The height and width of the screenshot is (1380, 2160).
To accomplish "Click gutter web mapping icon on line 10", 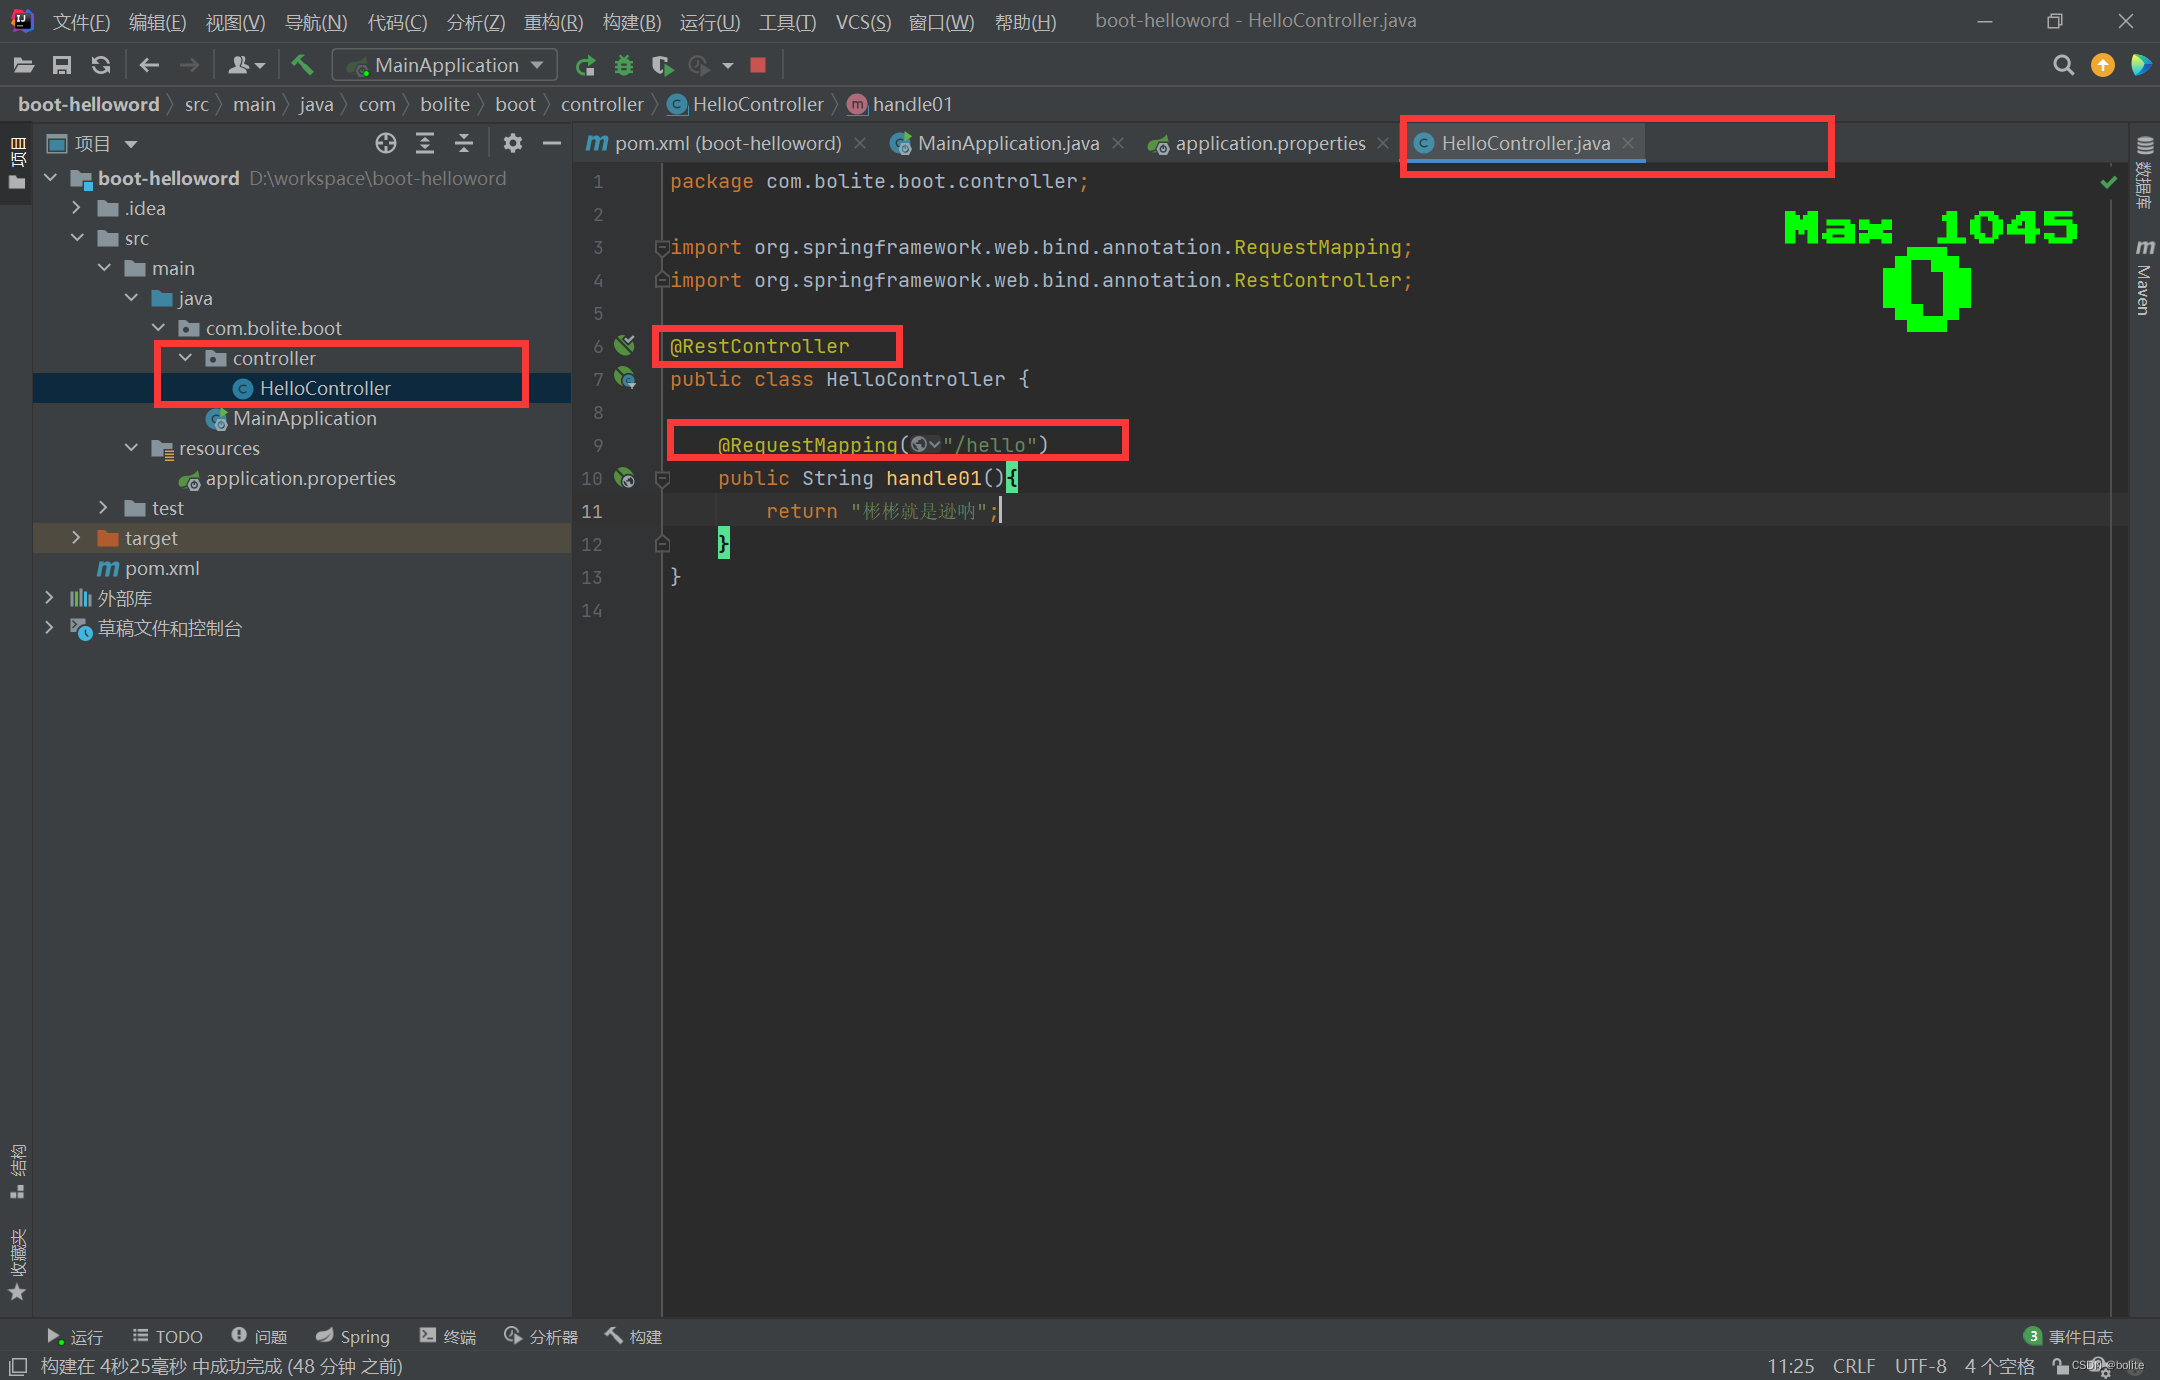I will [x=625, y=478].
